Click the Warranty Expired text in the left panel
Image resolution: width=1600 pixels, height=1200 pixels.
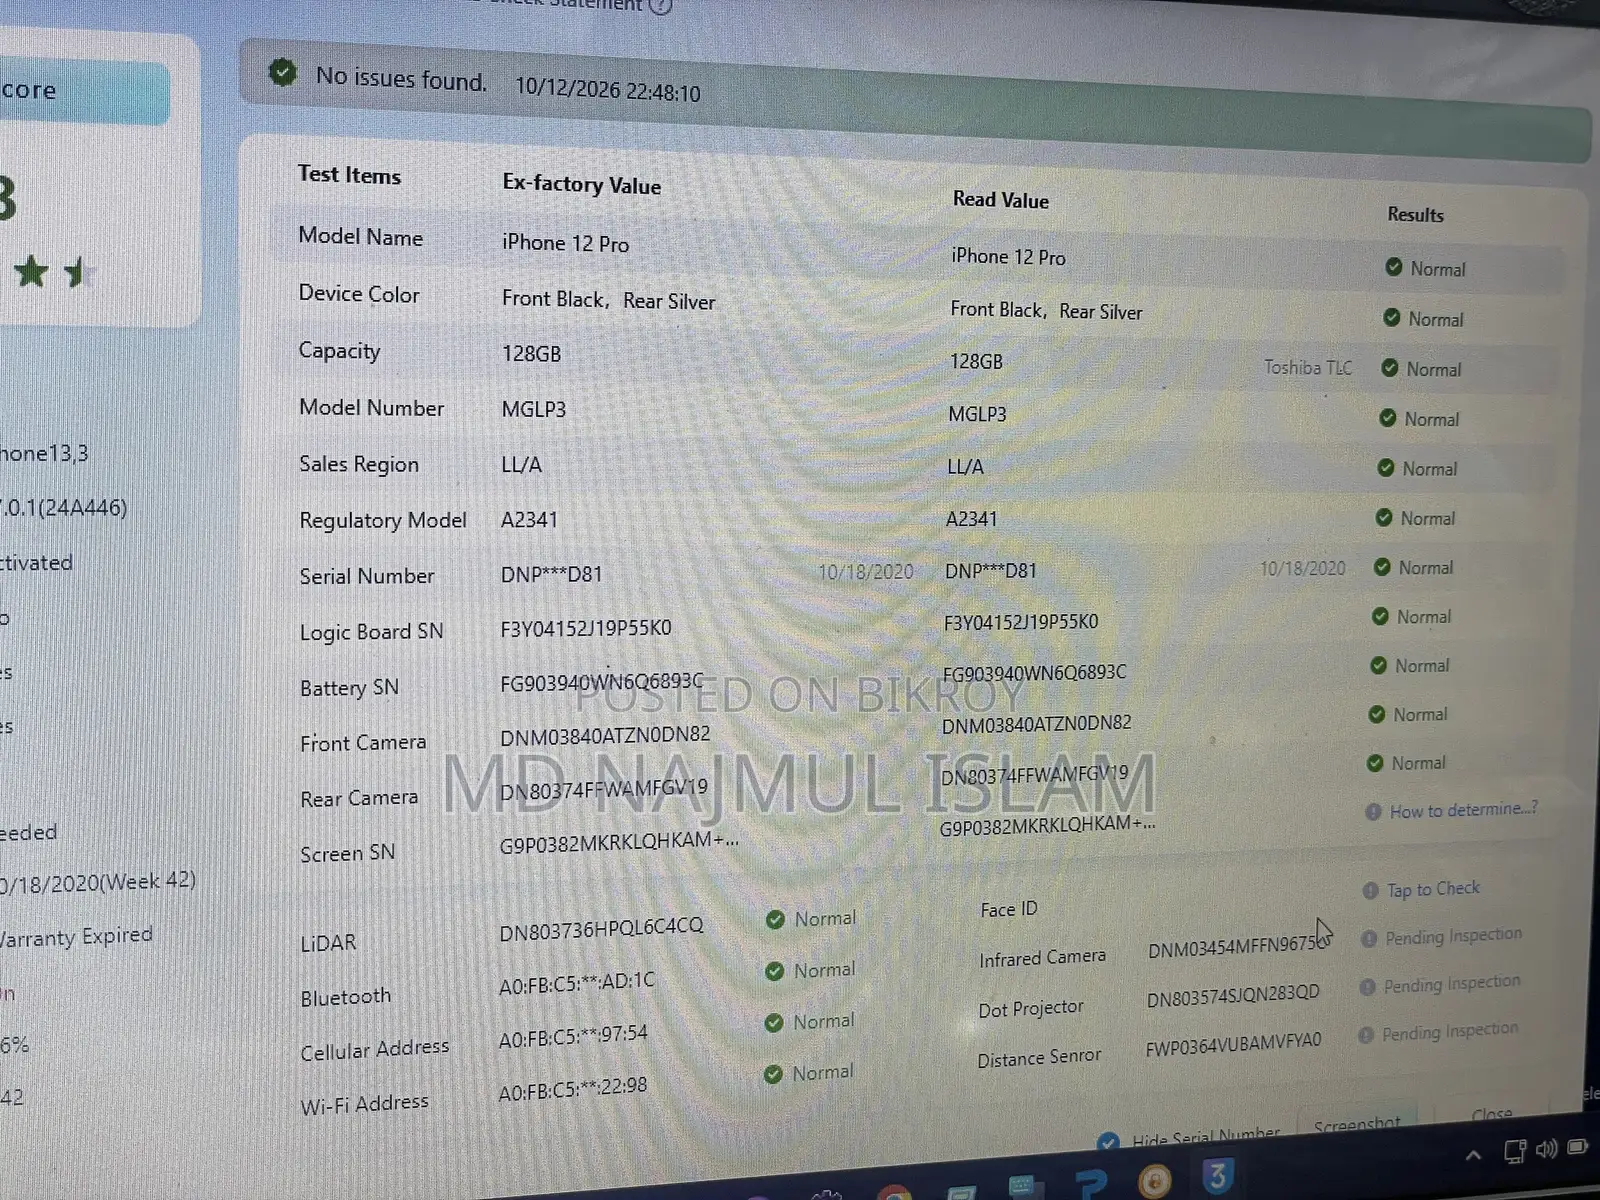pyautogui.click(x=76, y=936)
